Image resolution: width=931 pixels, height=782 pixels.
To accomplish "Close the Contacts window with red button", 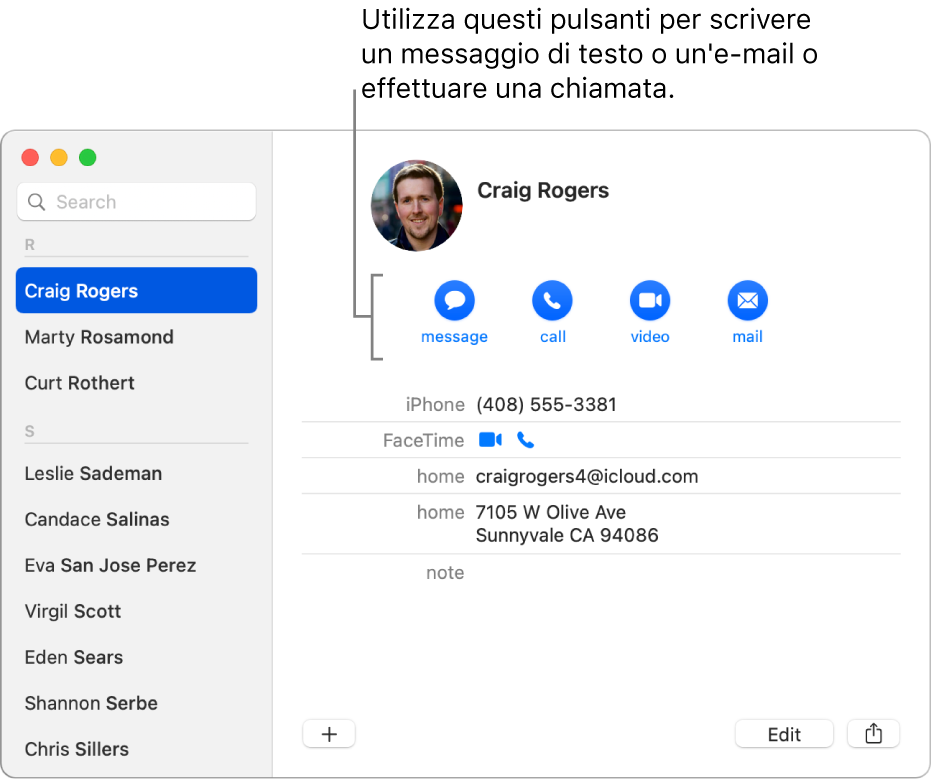I will 30,157.
